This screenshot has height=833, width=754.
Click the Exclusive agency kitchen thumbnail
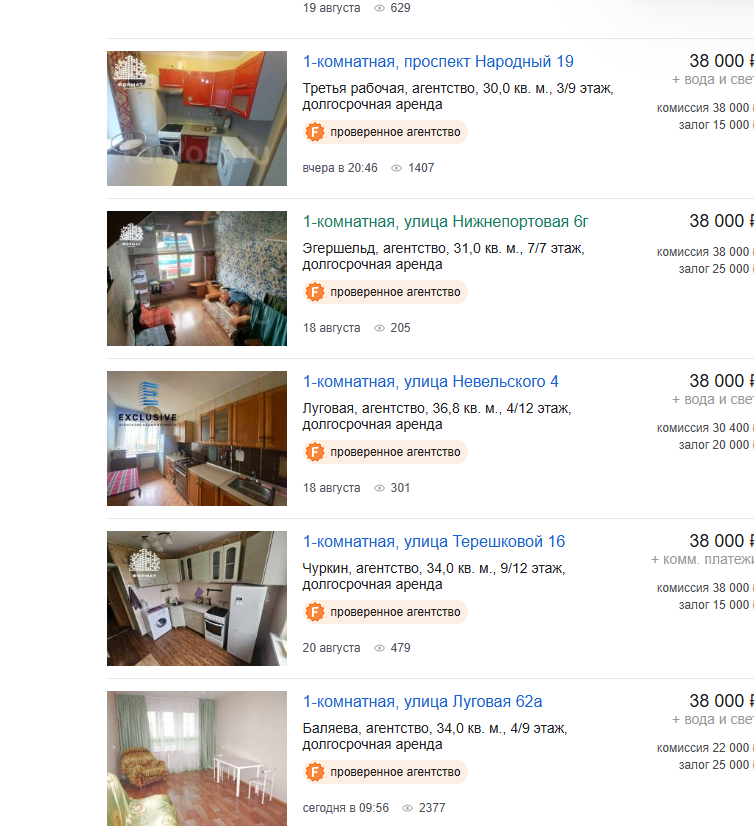pos(197,438)
